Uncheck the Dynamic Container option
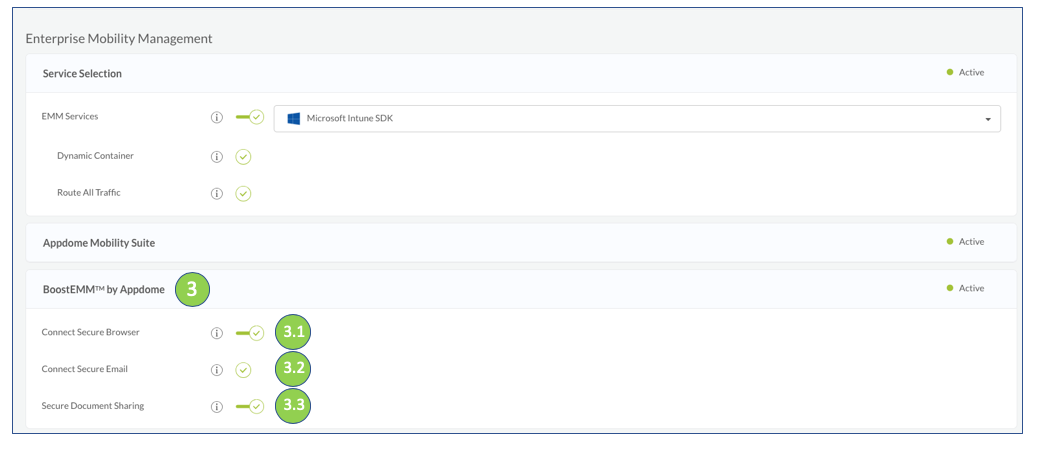1039x450 pixels. [x=243, y=157]
